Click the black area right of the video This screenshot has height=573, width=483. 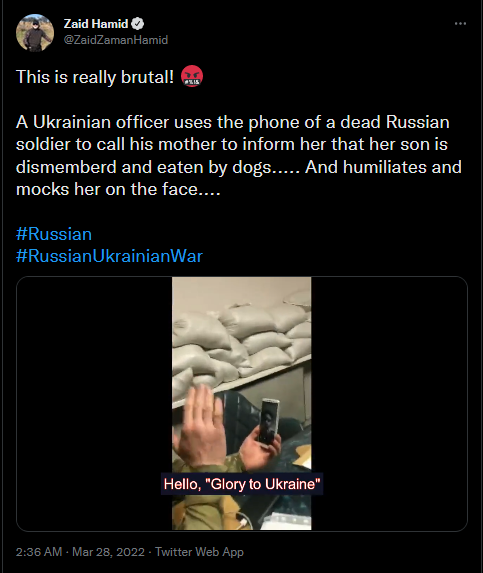389,403
